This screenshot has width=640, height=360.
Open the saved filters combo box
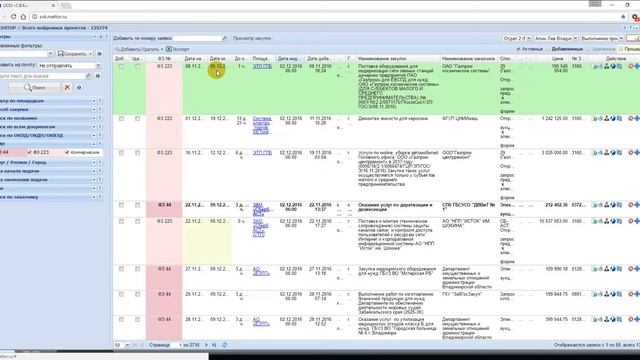click(x=50, y=54)
